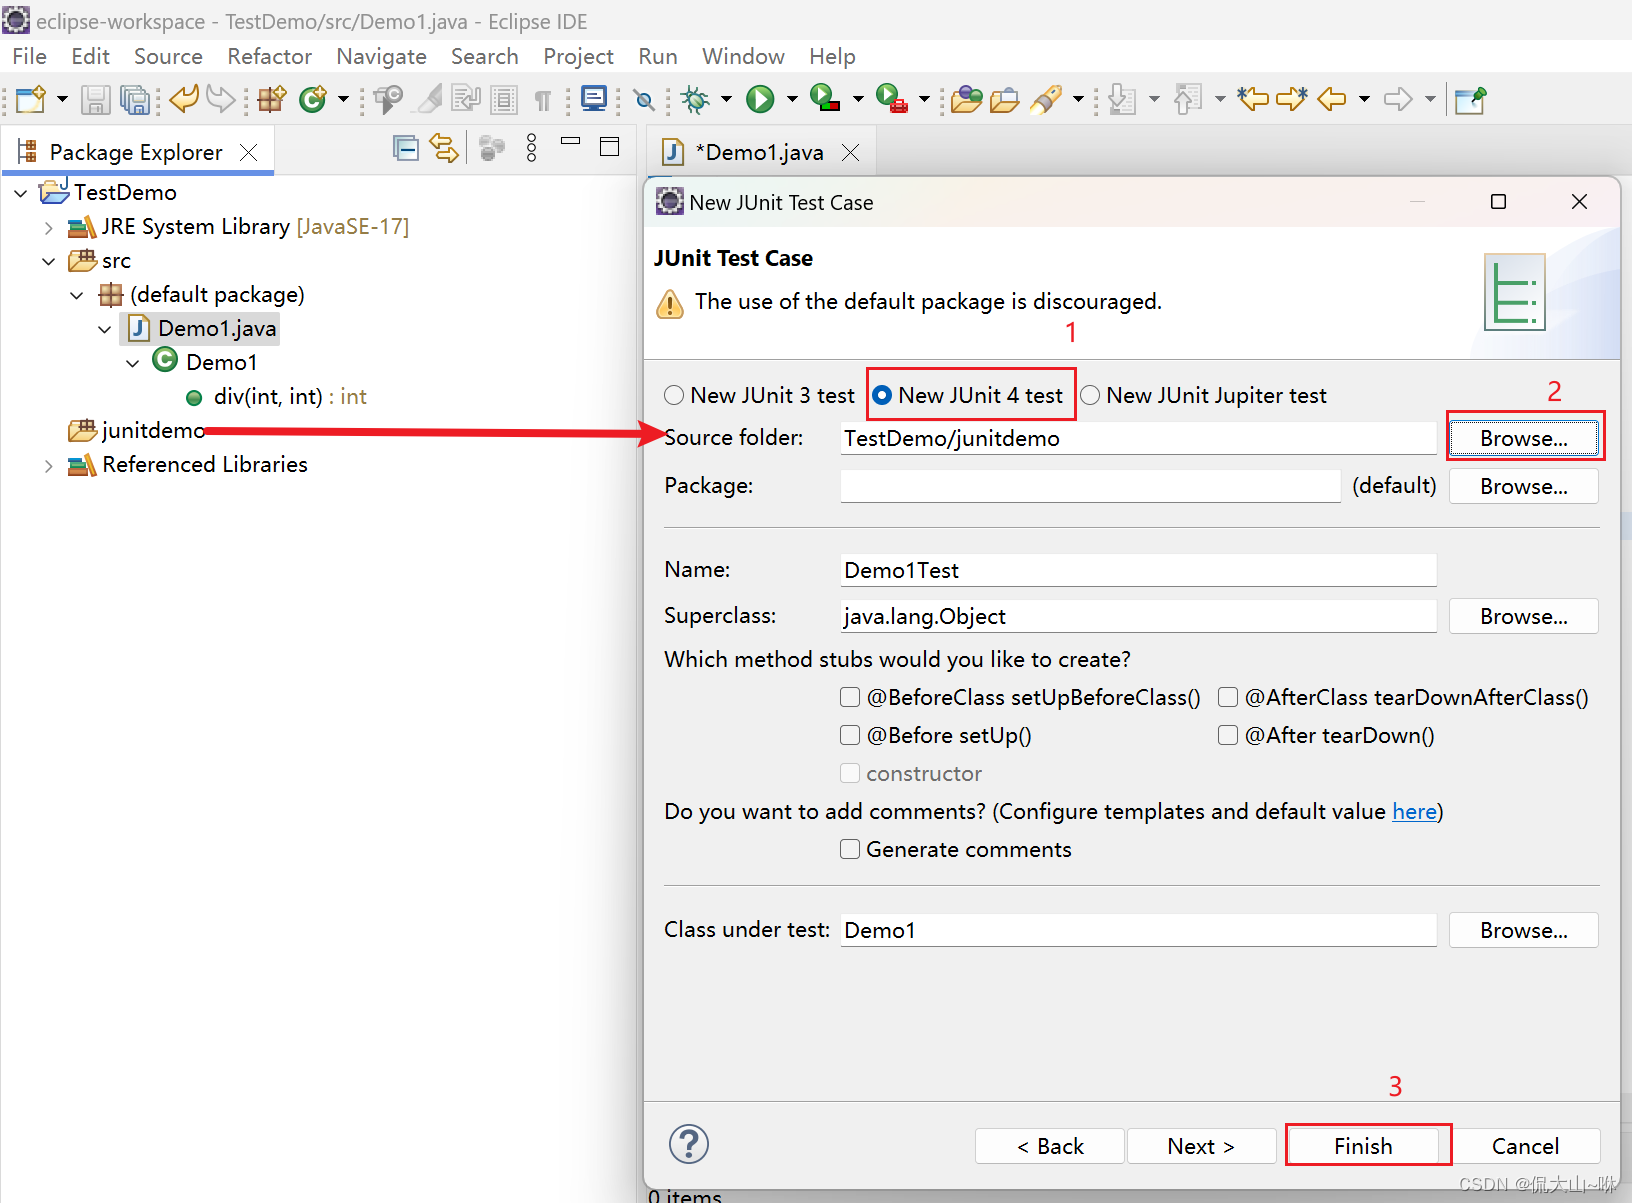
Task: Open the Source menu
Action: pos(168,56)
